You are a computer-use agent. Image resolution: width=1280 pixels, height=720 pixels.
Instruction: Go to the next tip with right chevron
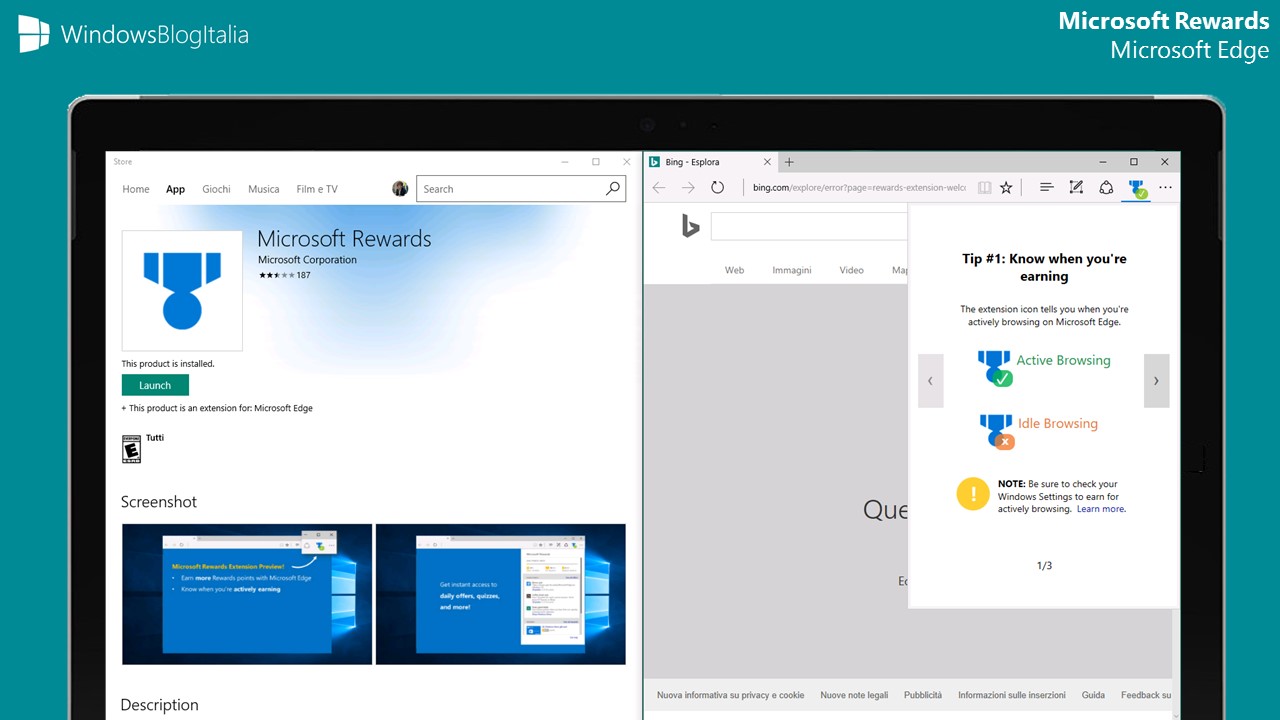click(1156, 381)
